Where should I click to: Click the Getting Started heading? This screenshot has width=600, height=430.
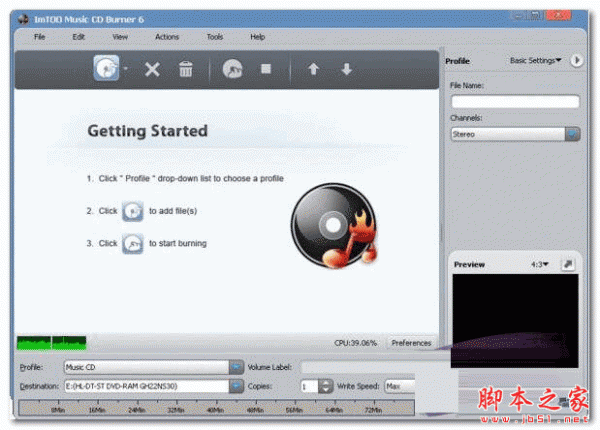[x=147, y=131]
